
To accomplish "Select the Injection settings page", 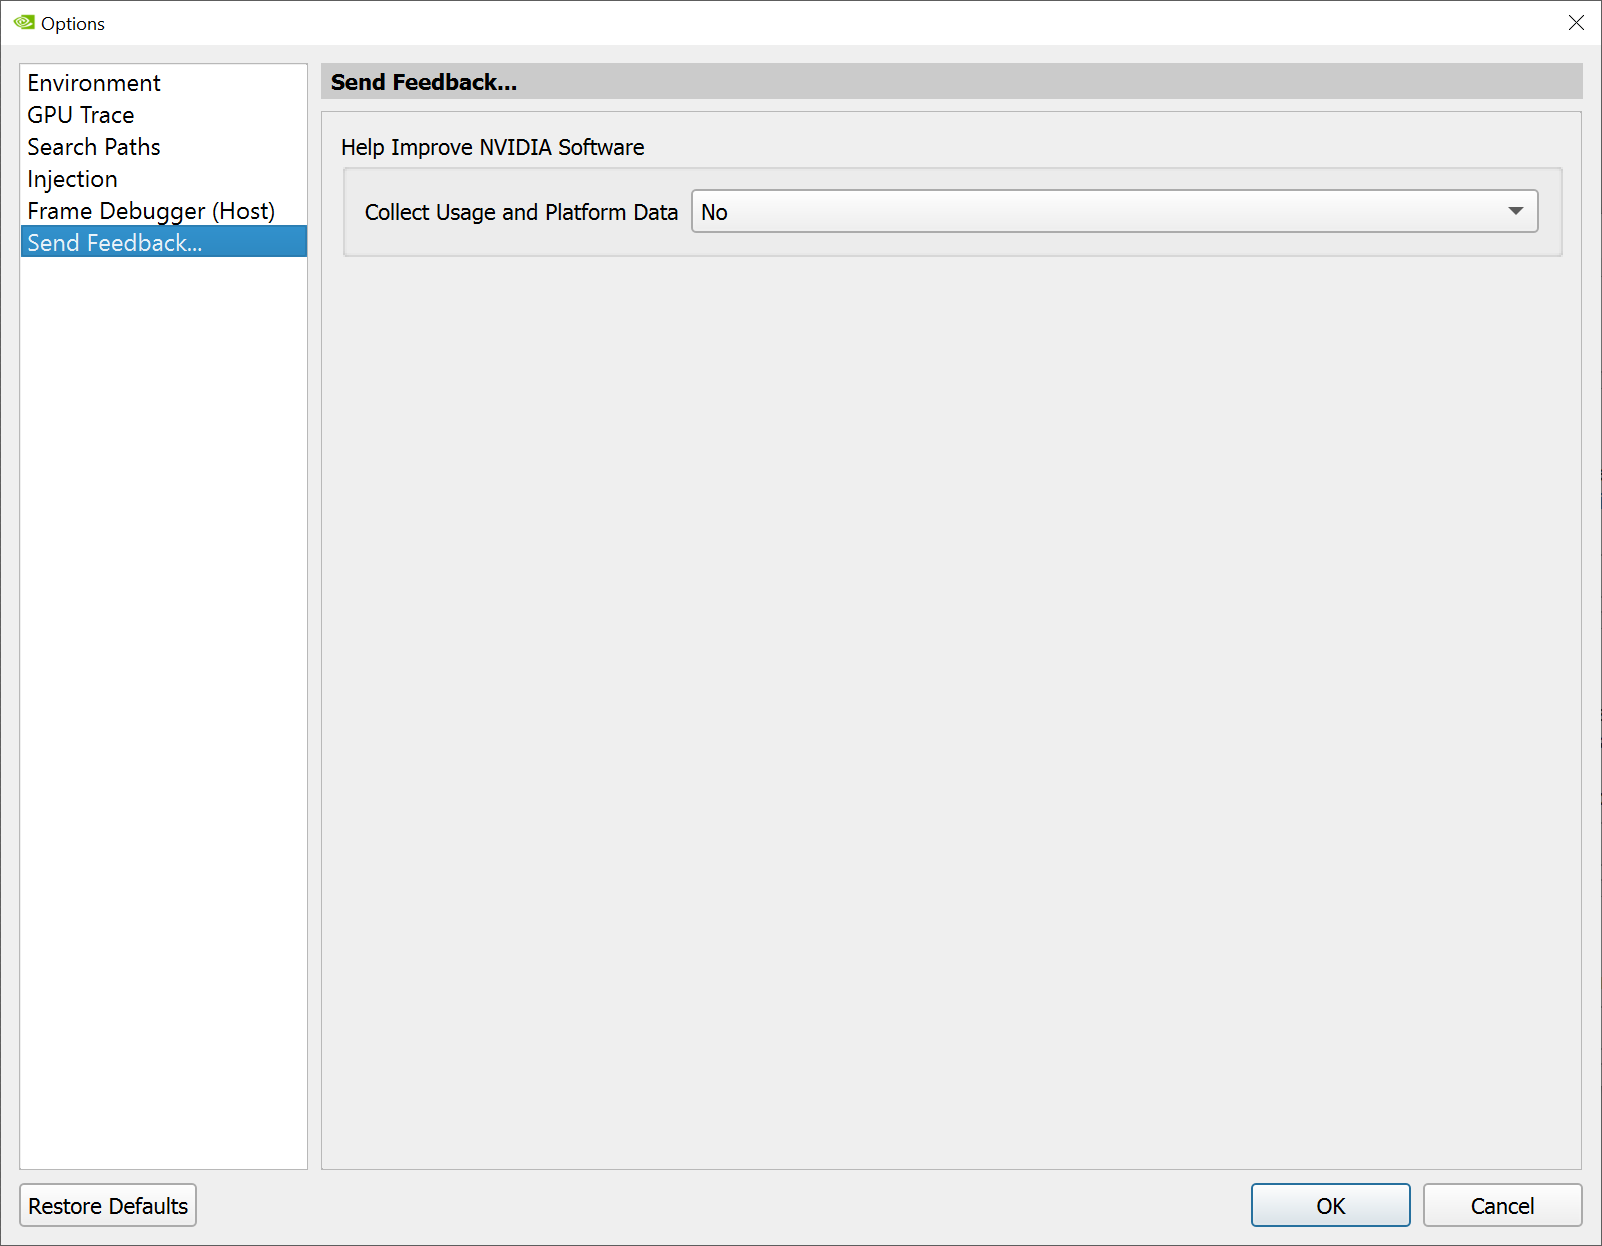I will 72,179.
